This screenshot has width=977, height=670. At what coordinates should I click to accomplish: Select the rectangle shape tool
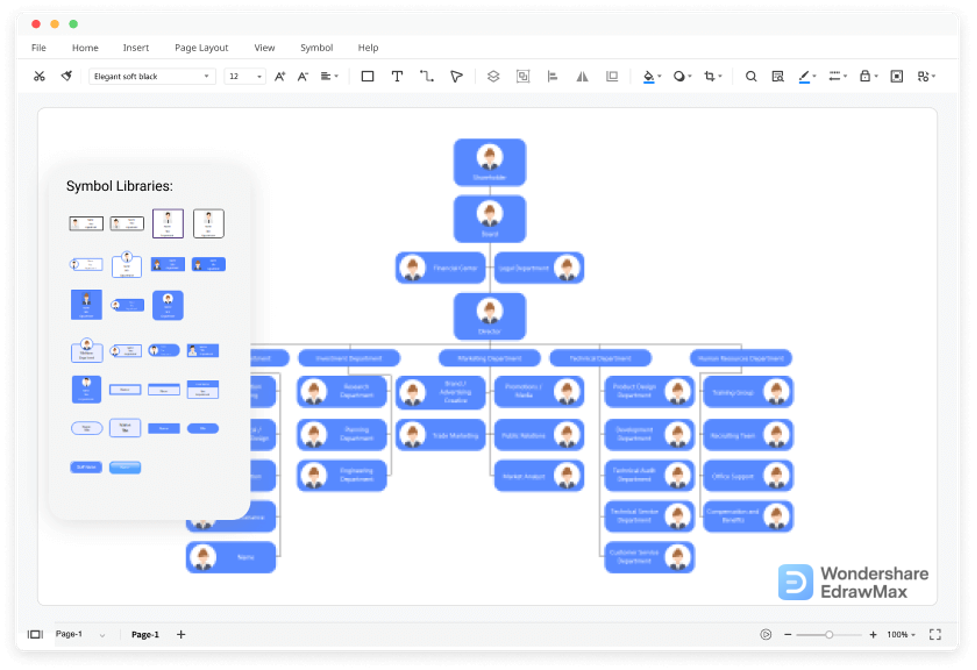(x=368, y=76)
